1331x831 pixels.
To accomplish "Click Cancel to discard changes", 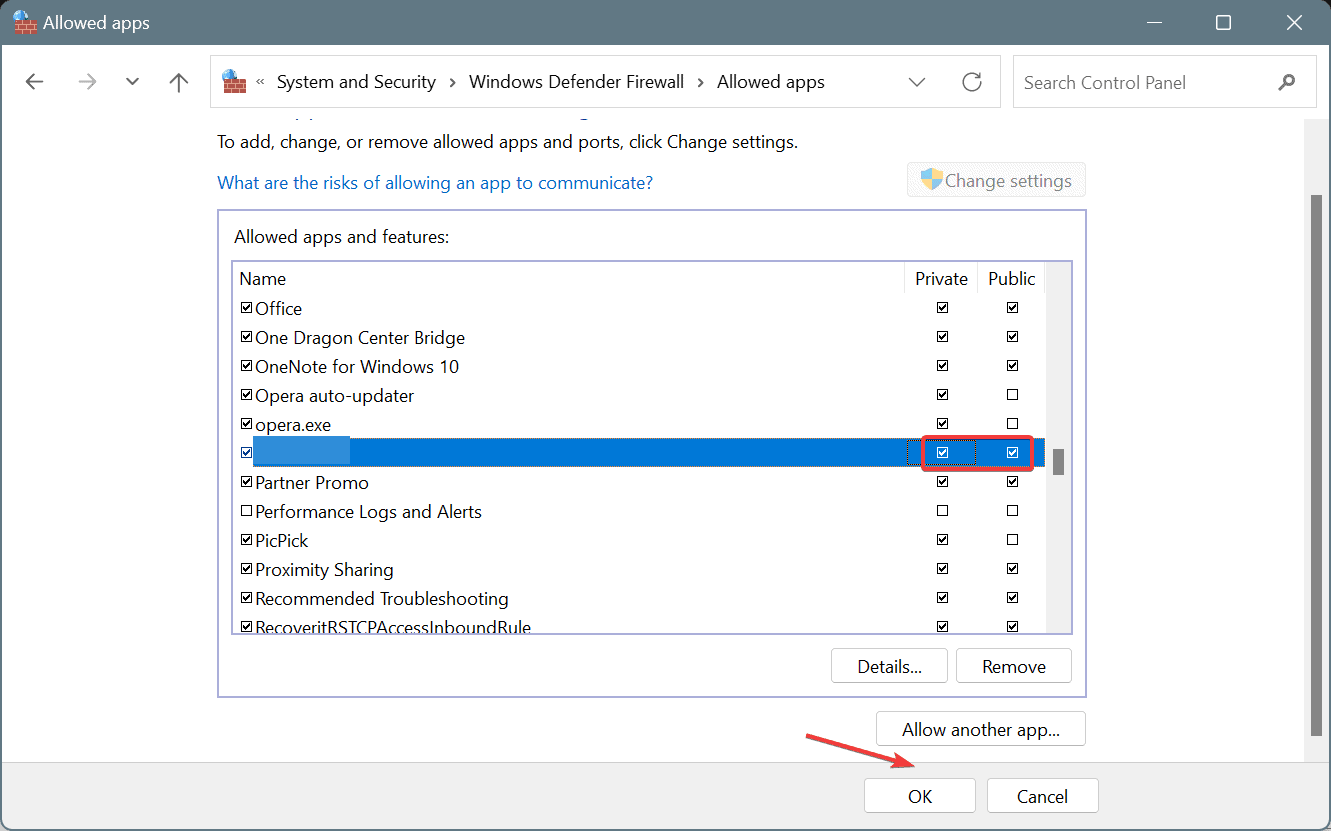I will pos(1042,796).
